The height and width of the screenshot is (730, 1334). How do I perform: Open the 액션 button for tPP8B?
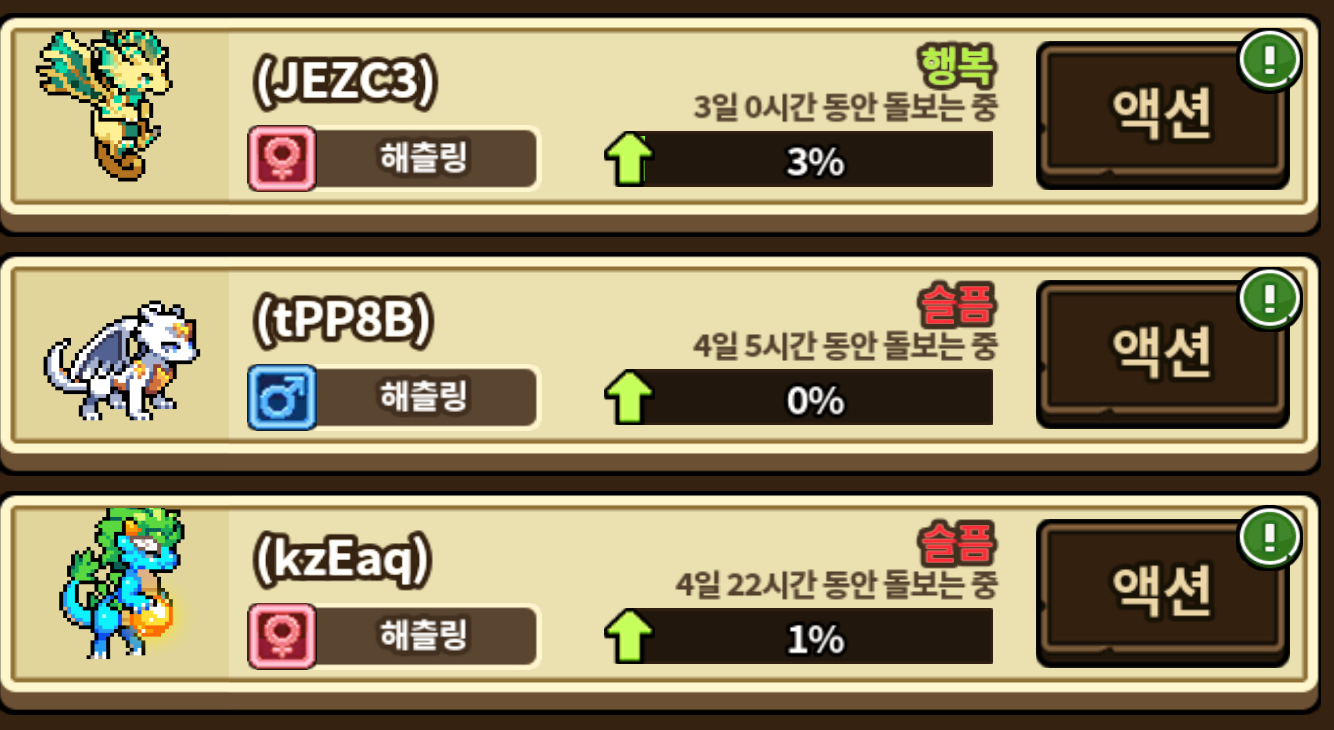point(1162,354)
